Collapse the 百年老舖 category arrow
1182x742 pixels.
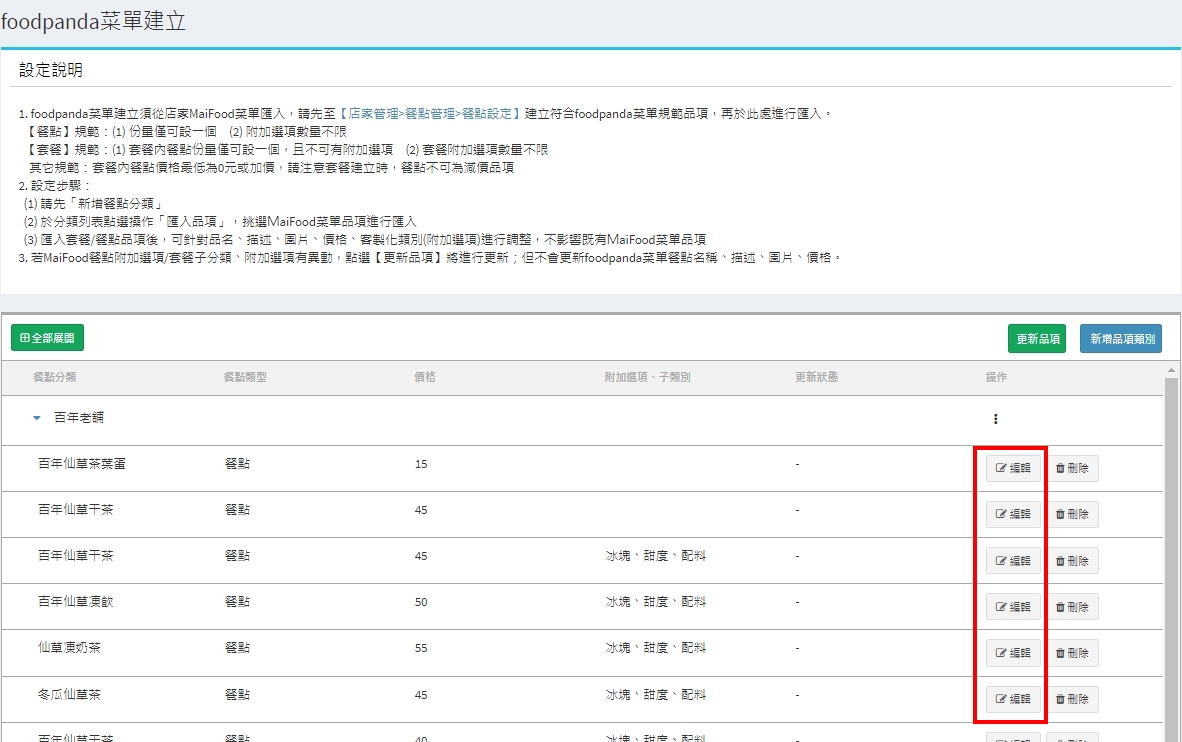pos(37,419)
